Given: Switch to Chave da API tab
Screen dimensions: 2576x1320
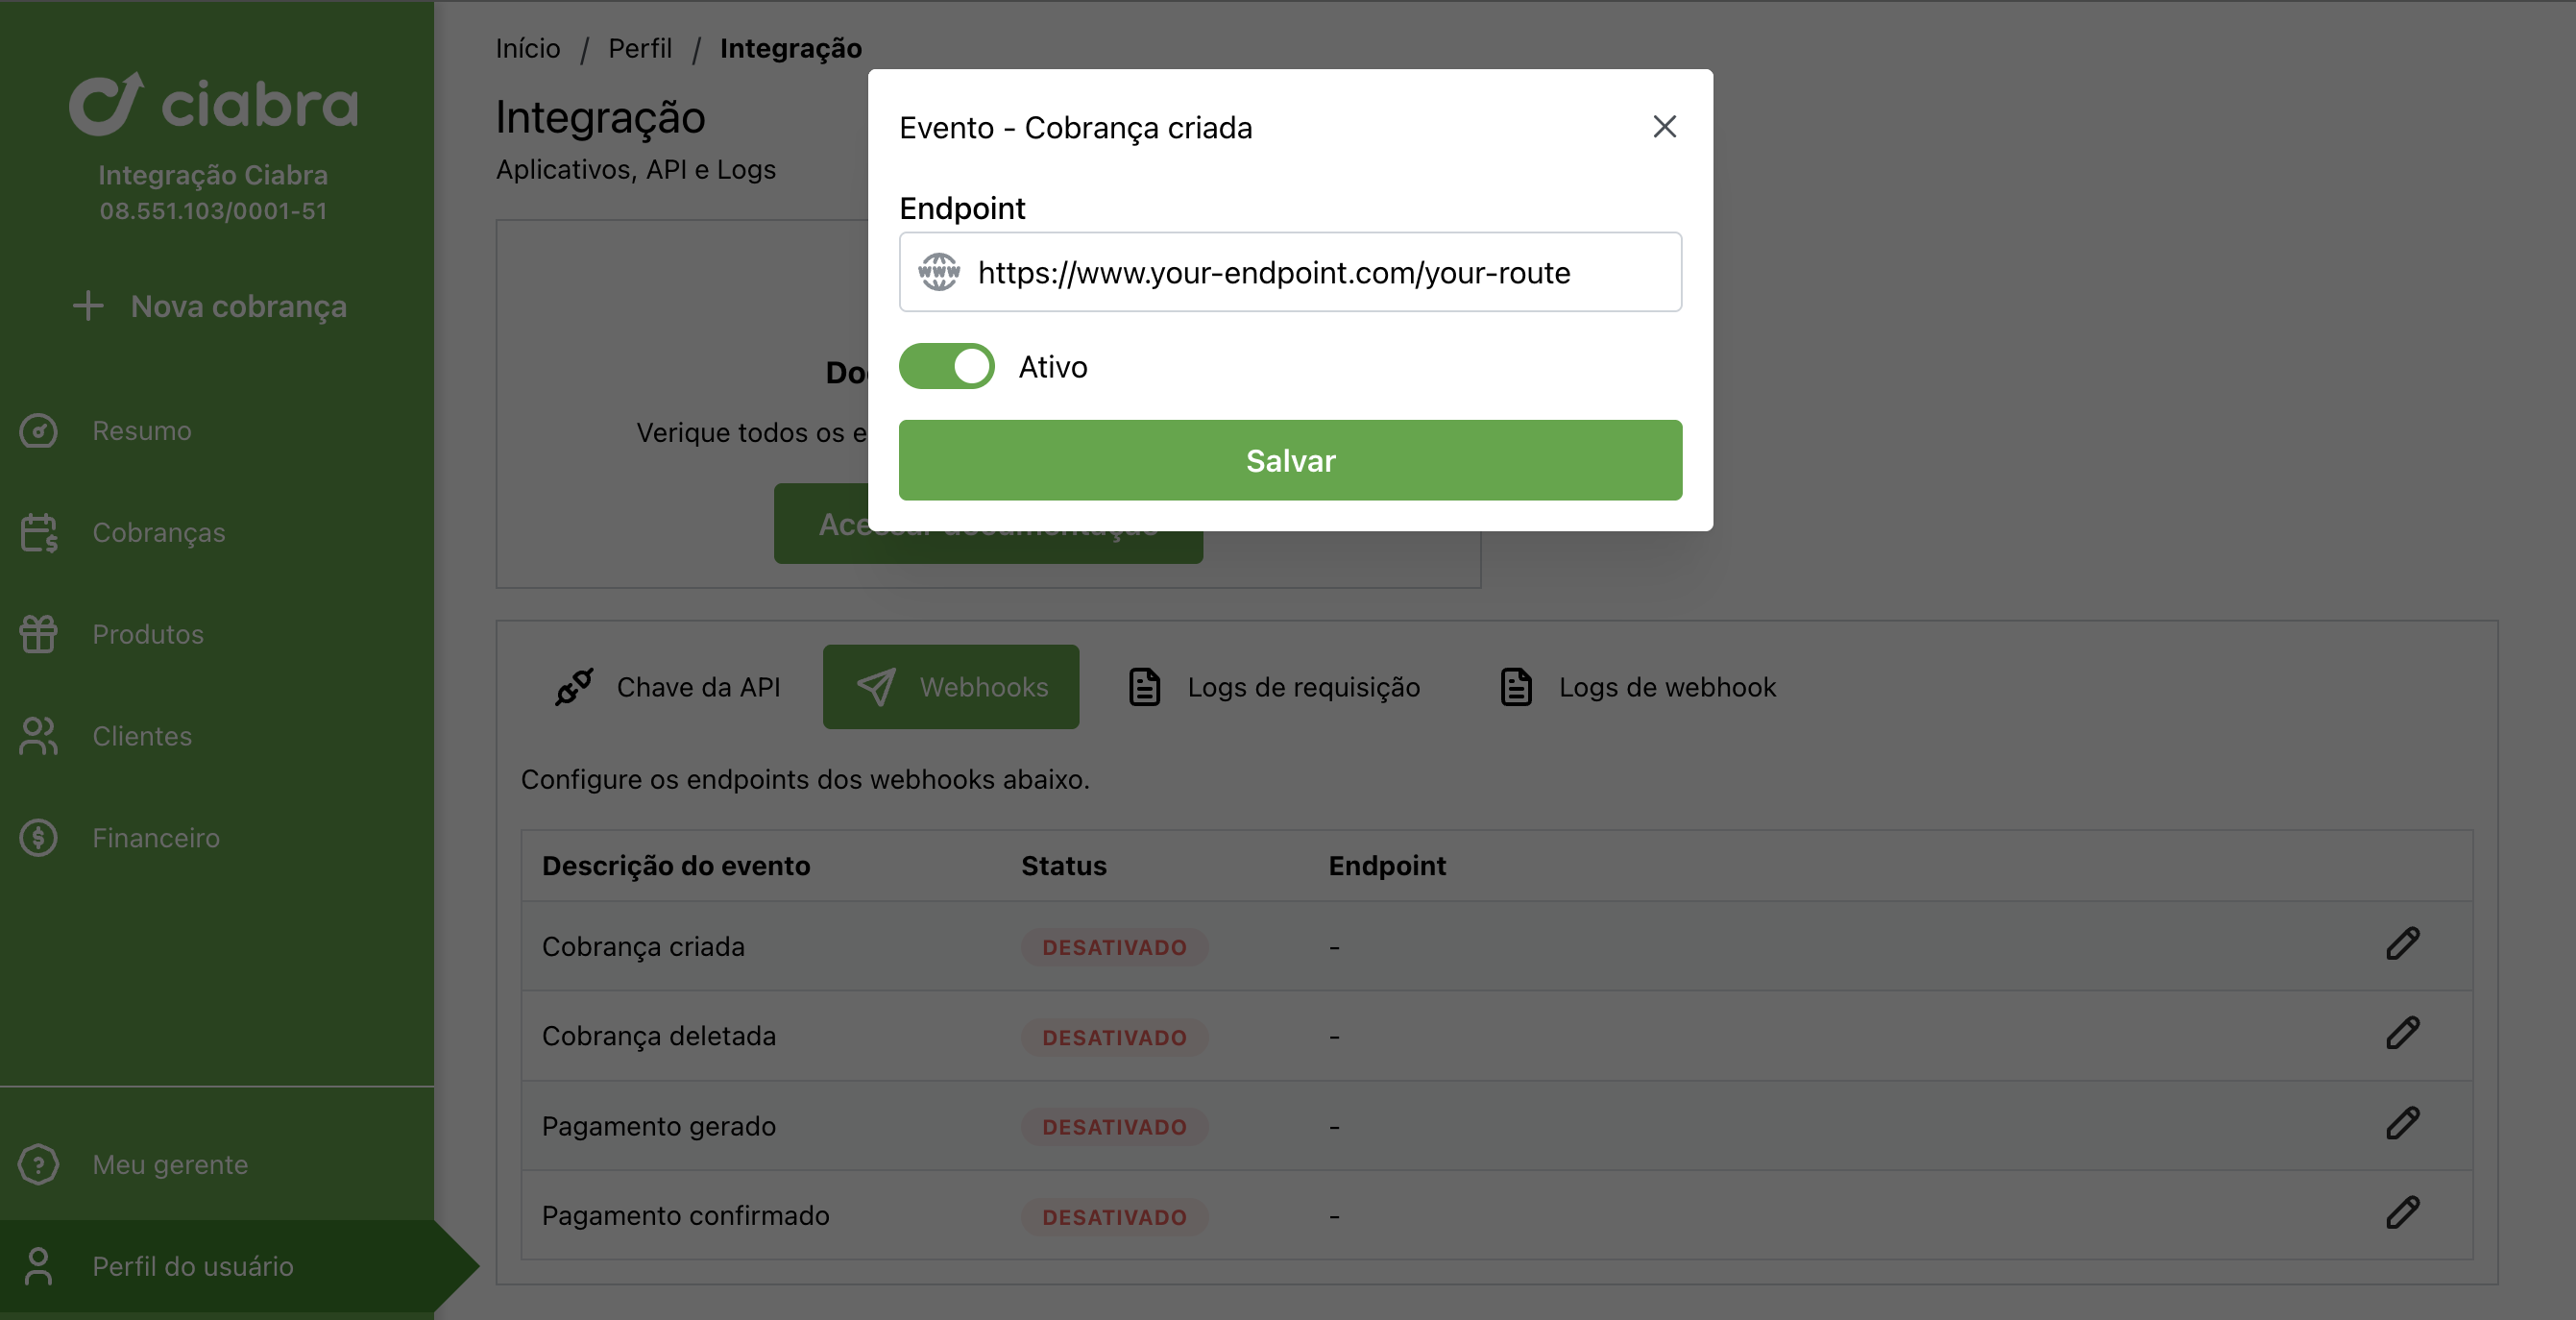Looking at the screenshot, I should pos(667,687).
